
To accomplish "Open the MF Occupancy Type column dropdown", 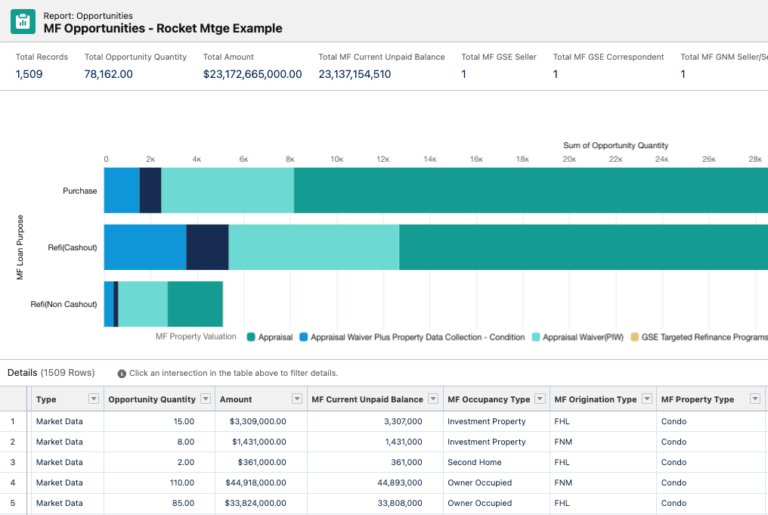I will tap(540, 399).
